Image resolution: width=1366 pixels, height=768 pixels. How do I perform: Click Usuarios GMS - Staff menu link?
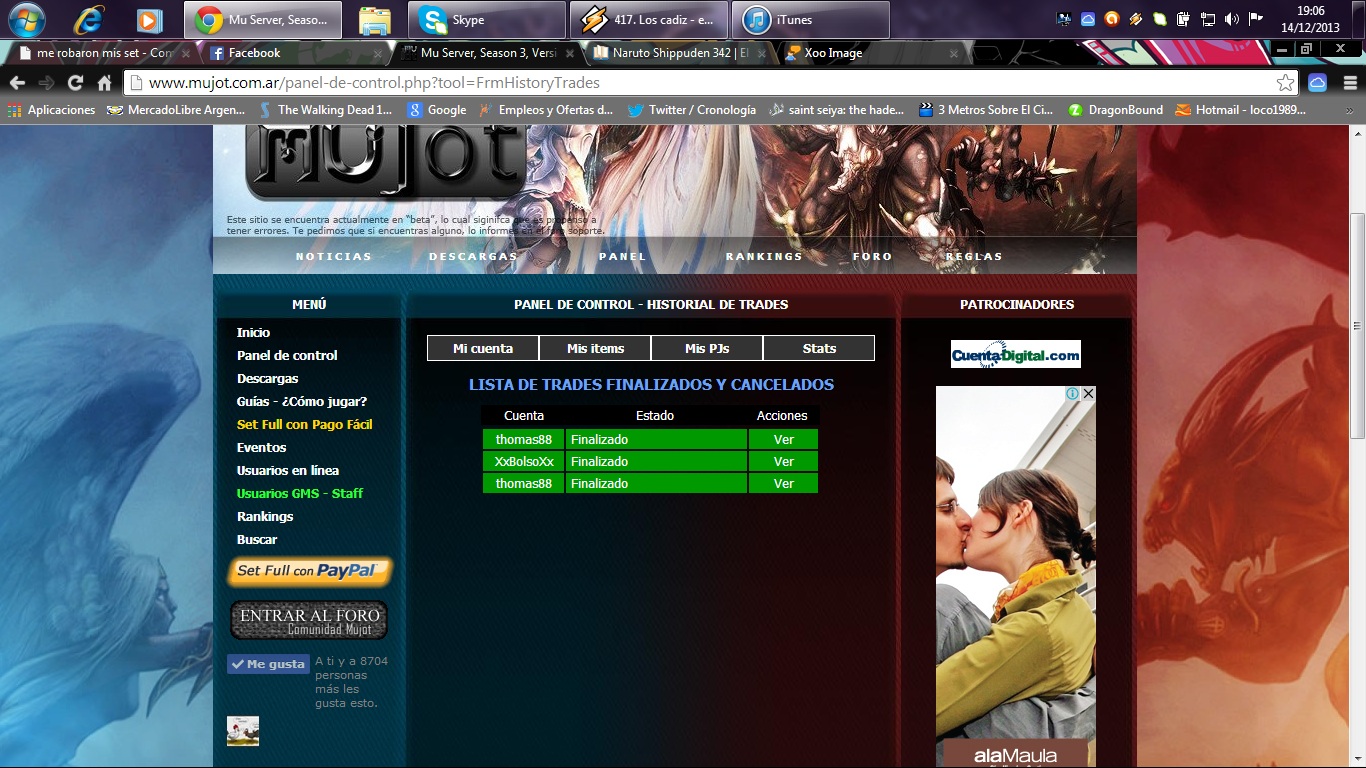(299, 493)
